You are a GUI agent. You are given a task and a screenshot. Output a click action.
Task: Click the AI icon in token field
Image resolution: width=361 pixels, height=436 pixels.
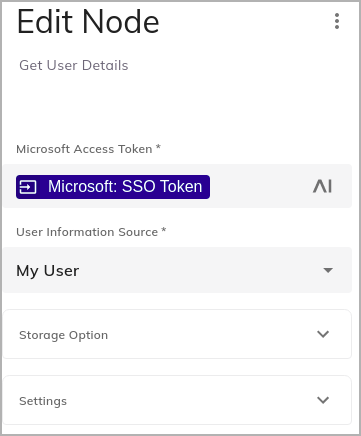coord(322,186)
